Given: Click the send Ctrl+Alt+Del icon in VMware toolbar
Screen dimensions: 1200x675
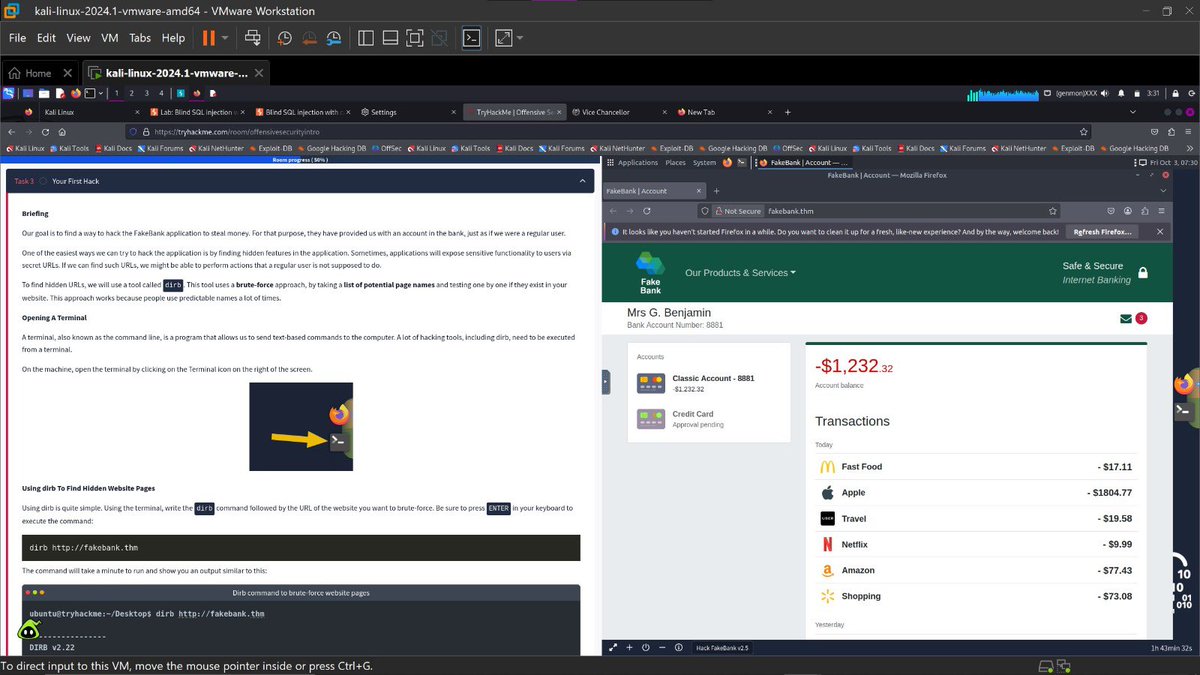Looking at the screenshot, I should 253,38.
